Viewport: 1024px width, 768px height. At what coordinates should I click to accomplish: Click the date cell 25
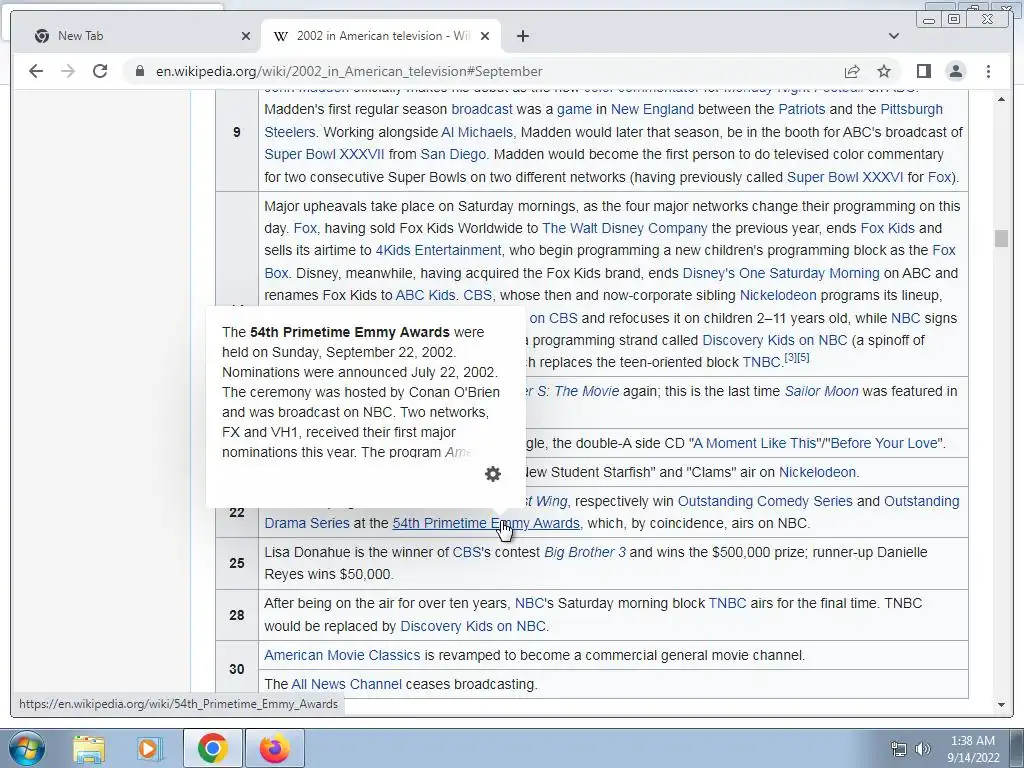237,563
